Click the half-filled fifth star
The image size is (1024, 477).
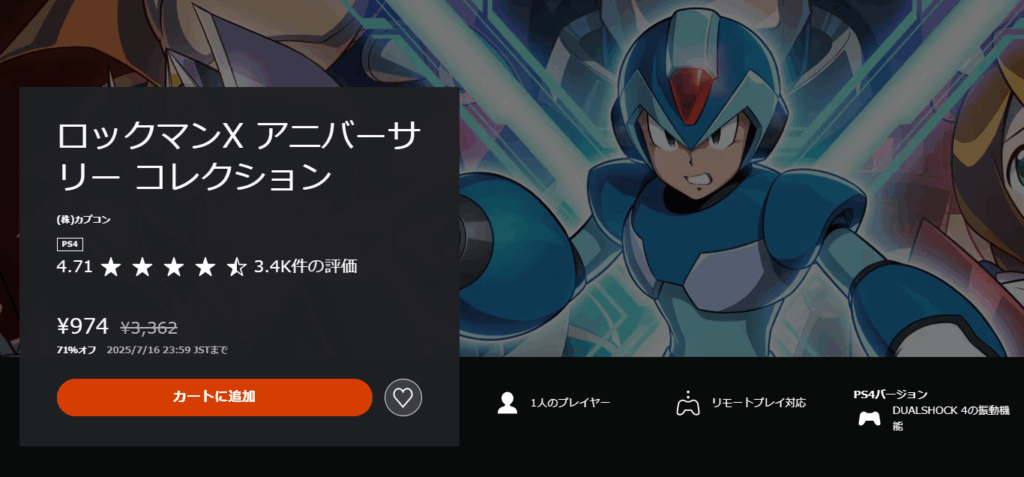(x=236, y=267)
